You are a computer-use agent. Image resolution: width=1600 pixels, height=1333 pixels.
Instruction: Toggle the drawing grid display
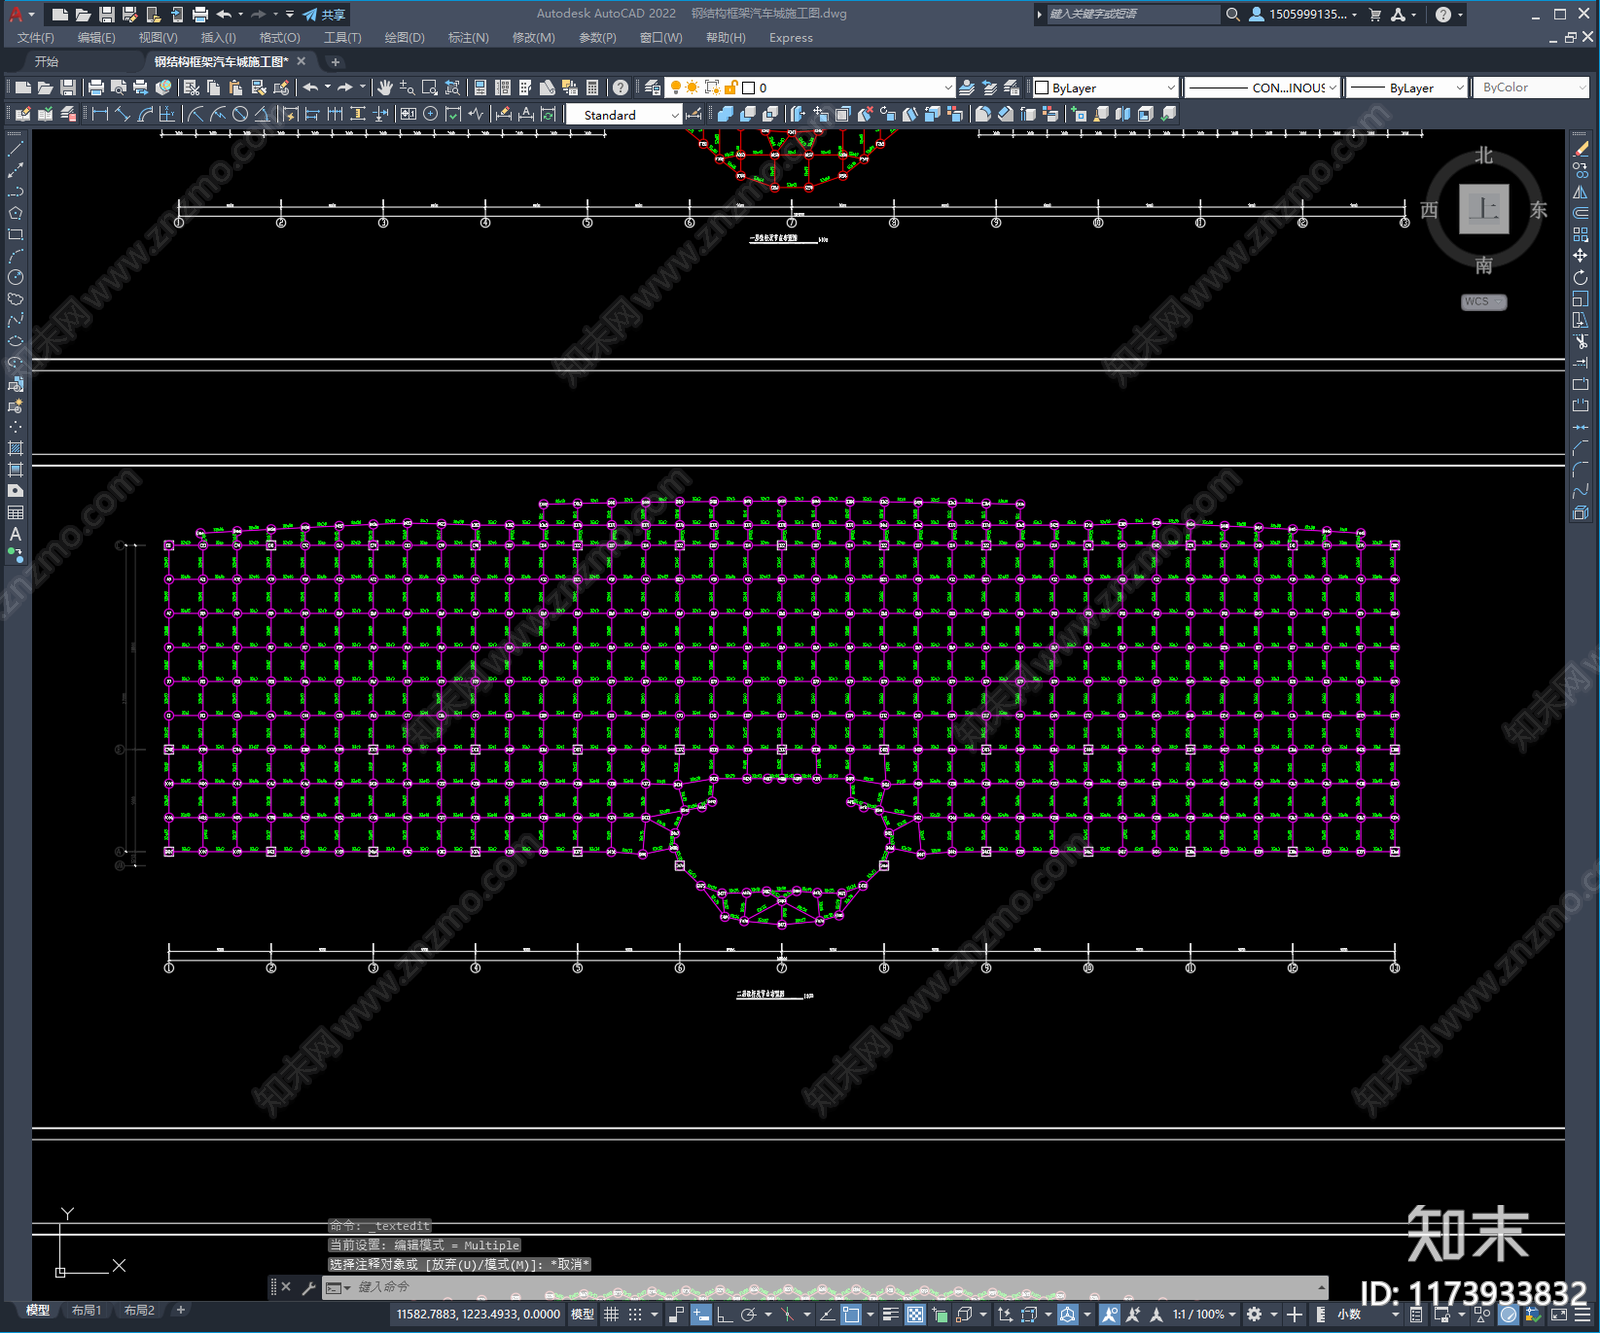611,1314
